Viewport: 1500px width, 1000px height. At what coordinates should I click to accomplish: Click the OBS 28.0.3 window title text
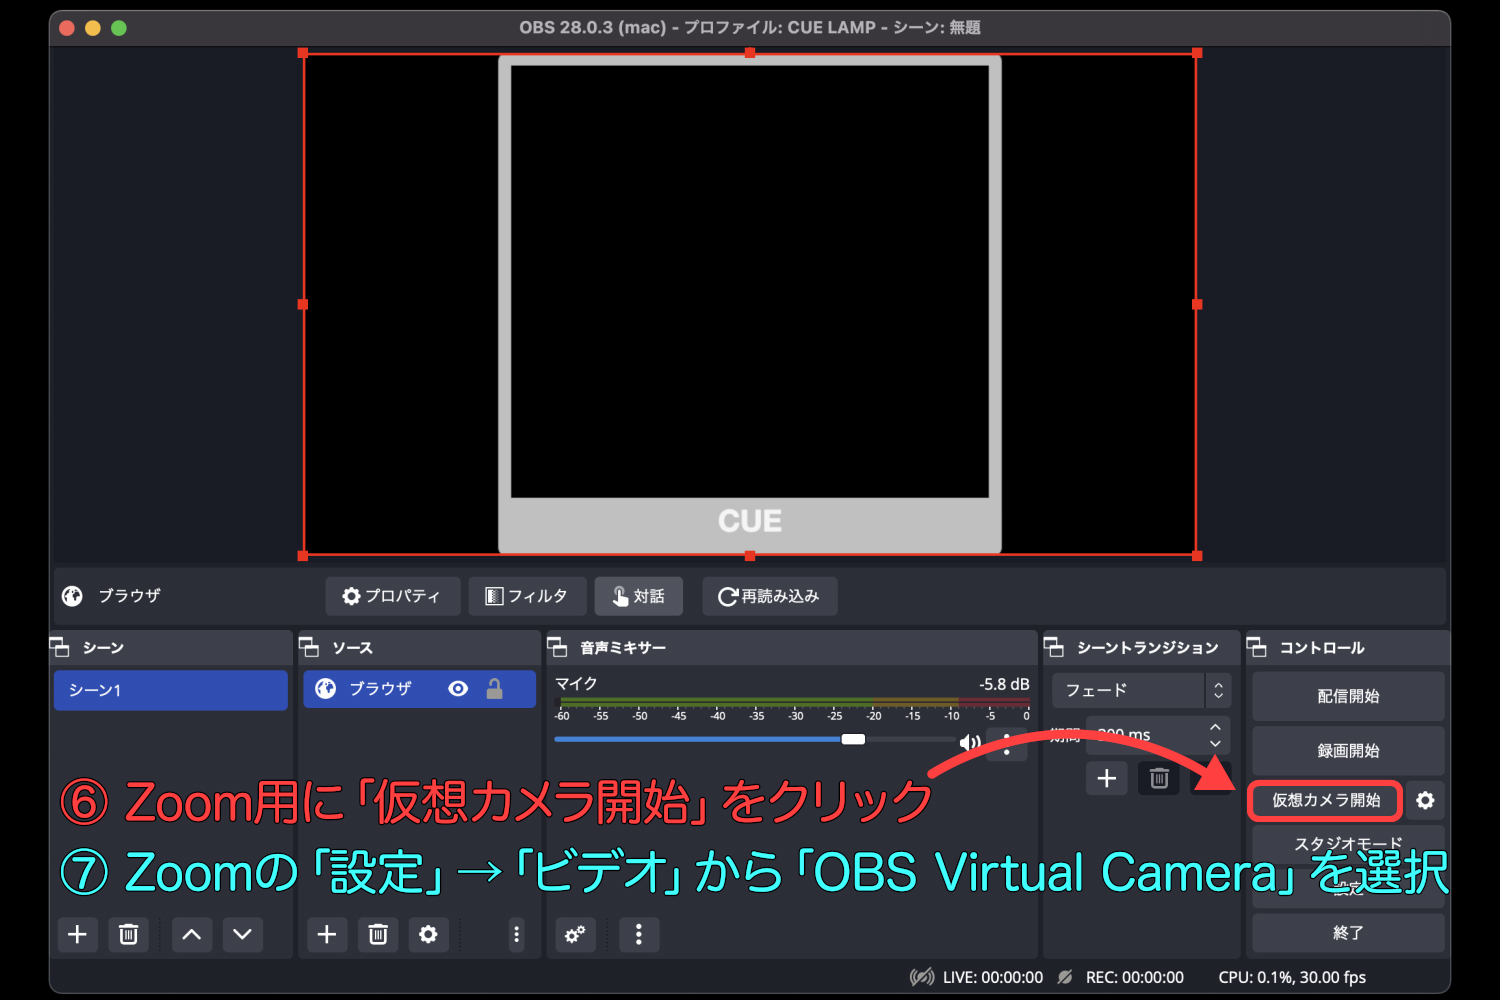coord(750,27)
